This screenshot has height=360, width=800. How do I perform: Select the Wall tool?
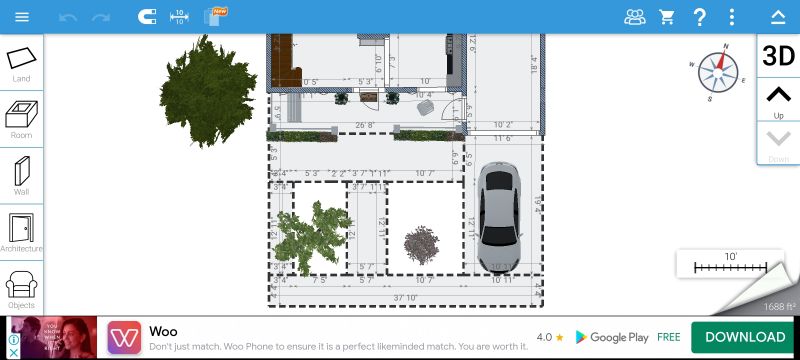[x=21, y=176]
